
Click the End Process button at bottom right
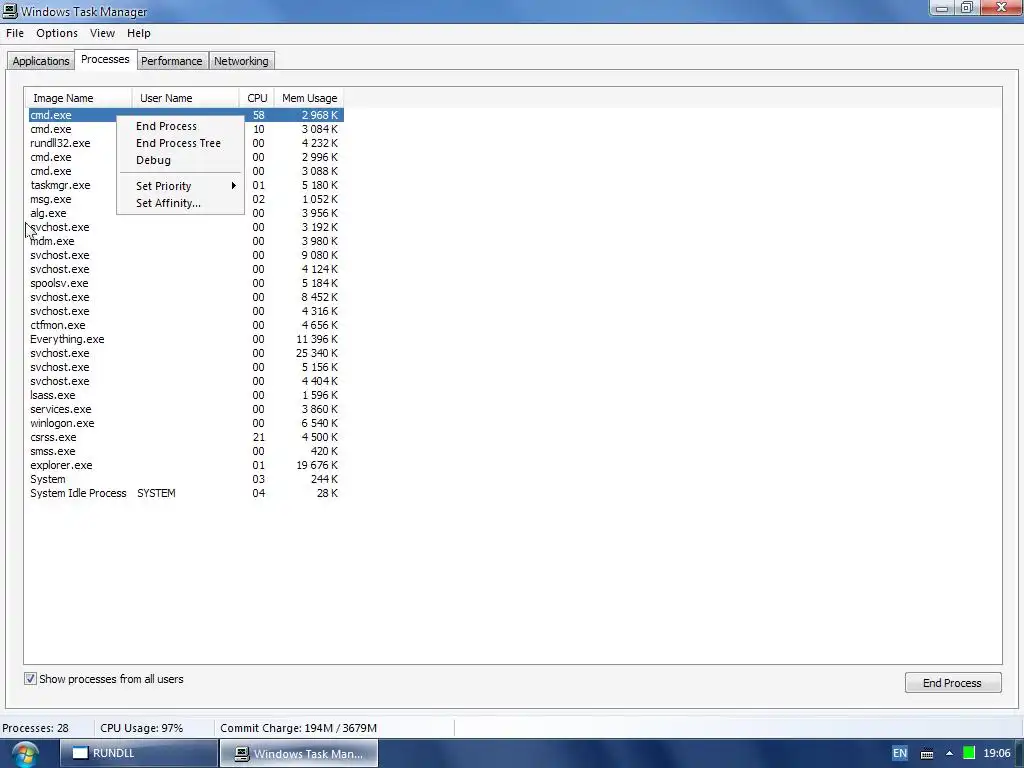pyautogui.click(x=952, y=682)
